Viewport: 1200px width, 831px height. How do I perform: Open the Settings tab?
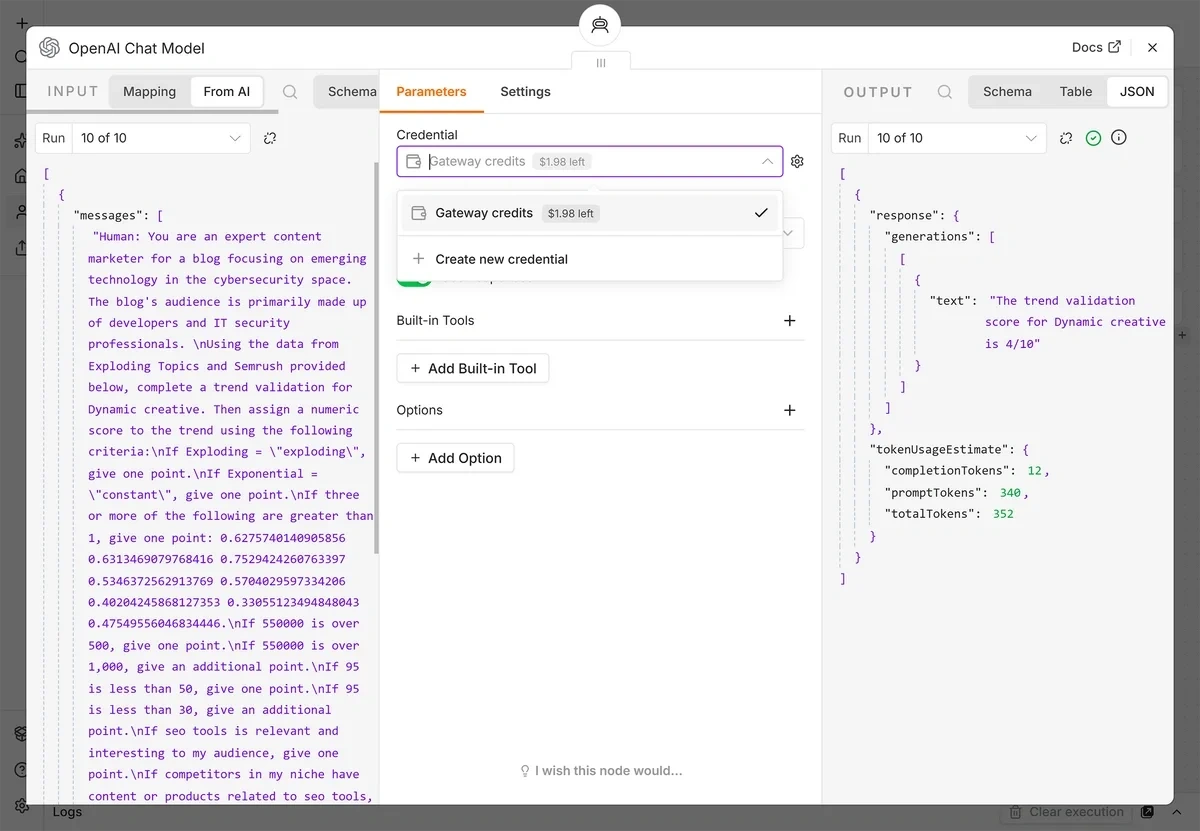525,91
